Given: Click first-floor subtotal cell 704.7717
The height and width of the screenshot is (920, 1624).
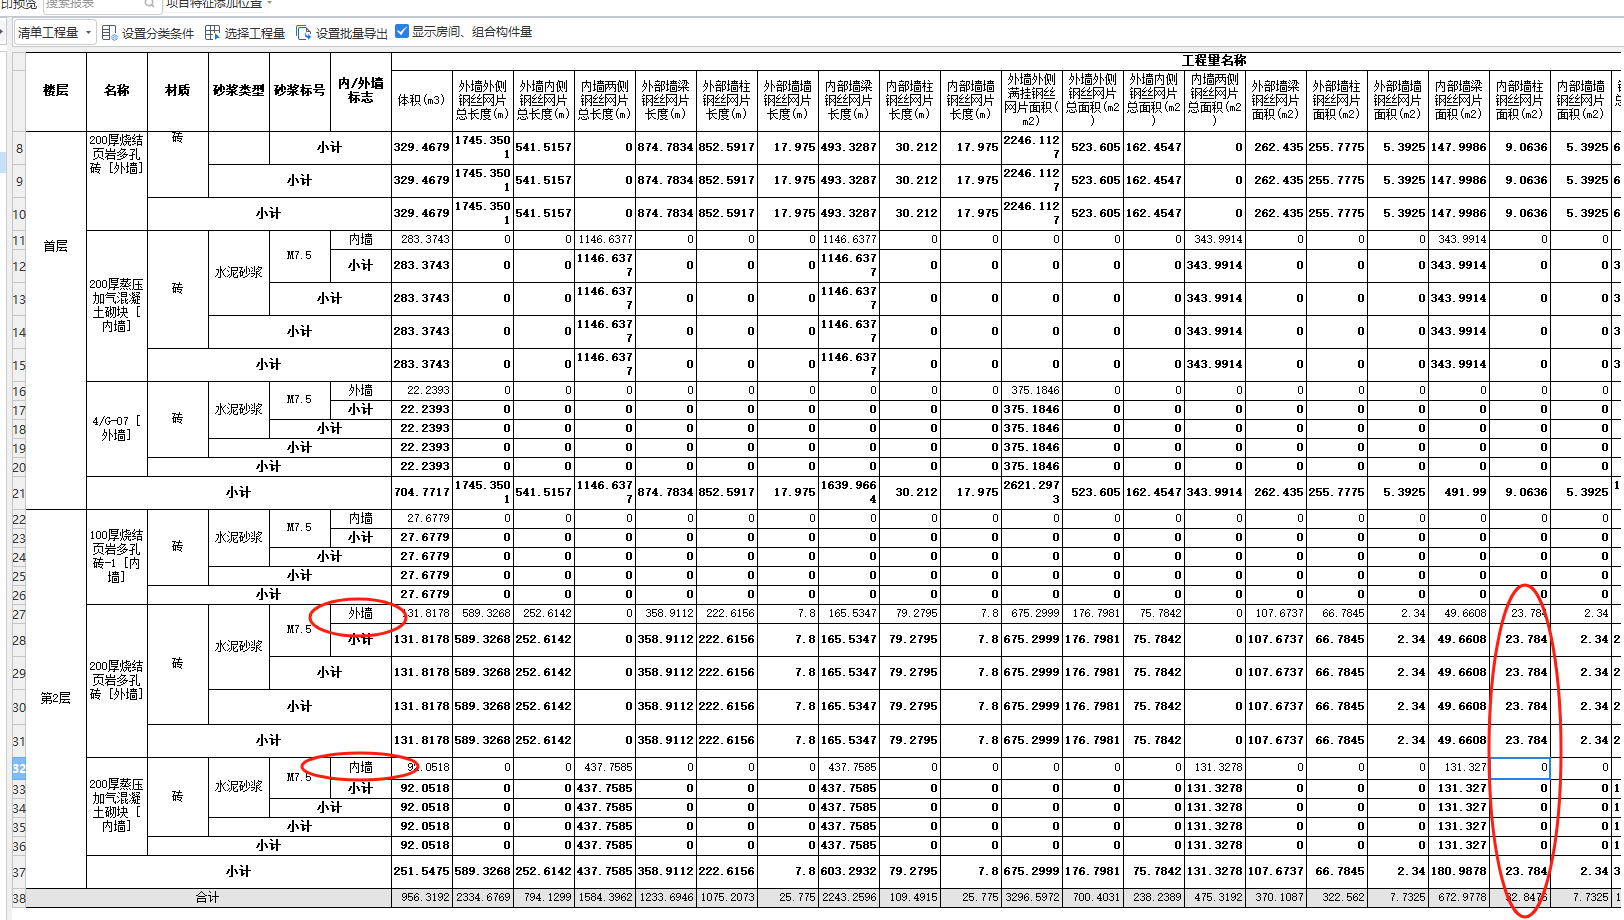Looking at the screenshot, I should point(422,493).
